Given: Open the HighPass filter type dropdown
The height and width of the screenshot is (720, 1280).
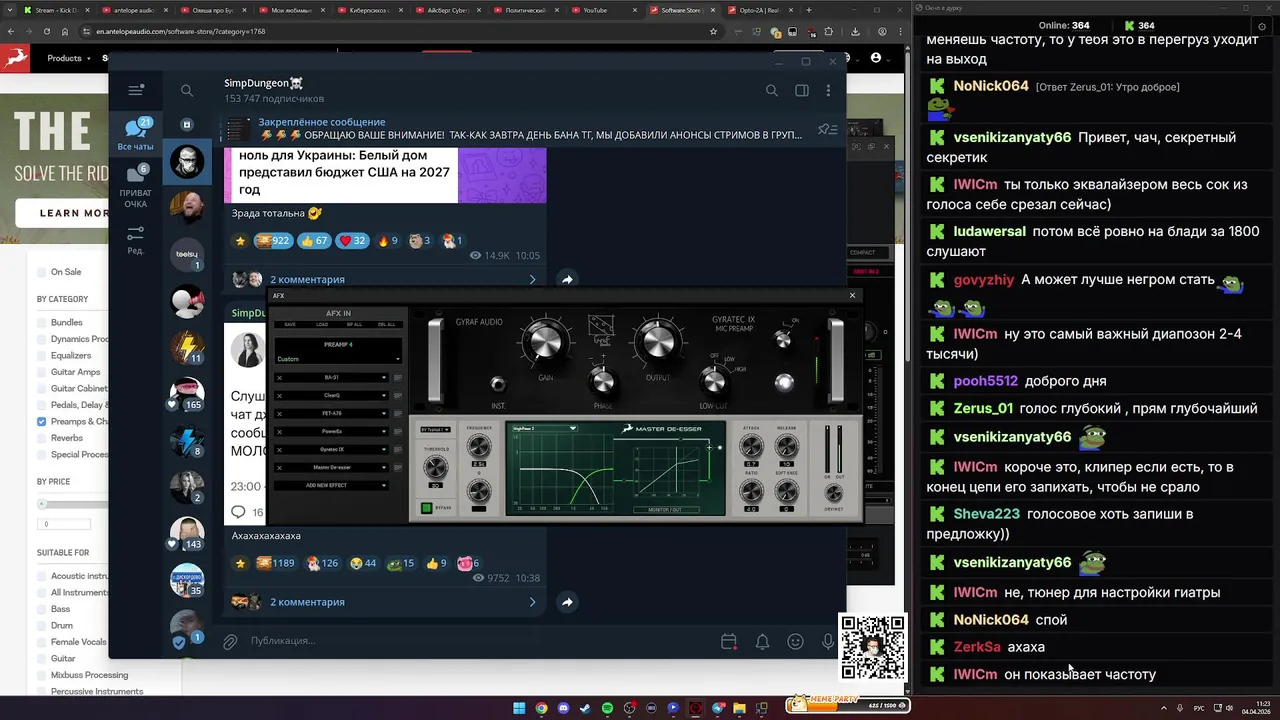Looking at the screenshot, I should point(544,428).
